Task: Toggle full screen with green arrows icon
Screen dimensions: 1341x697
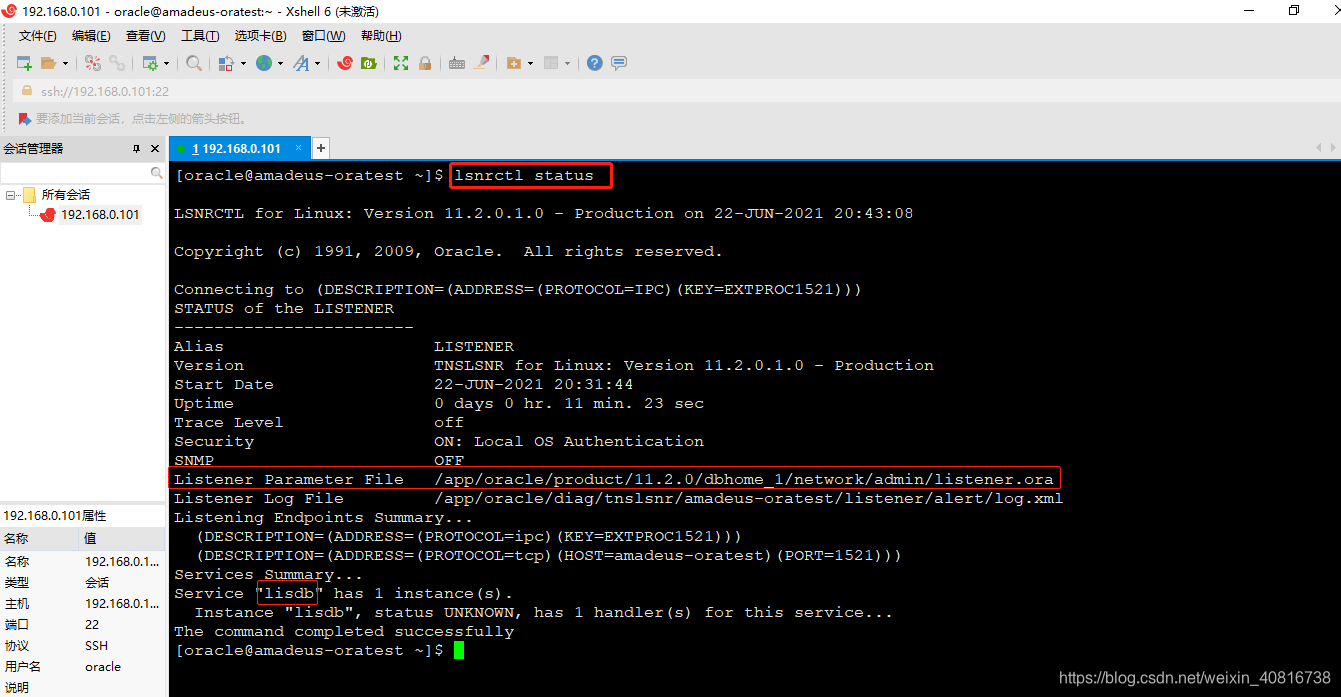Action: pyautogui.click(x=401, y=63)
